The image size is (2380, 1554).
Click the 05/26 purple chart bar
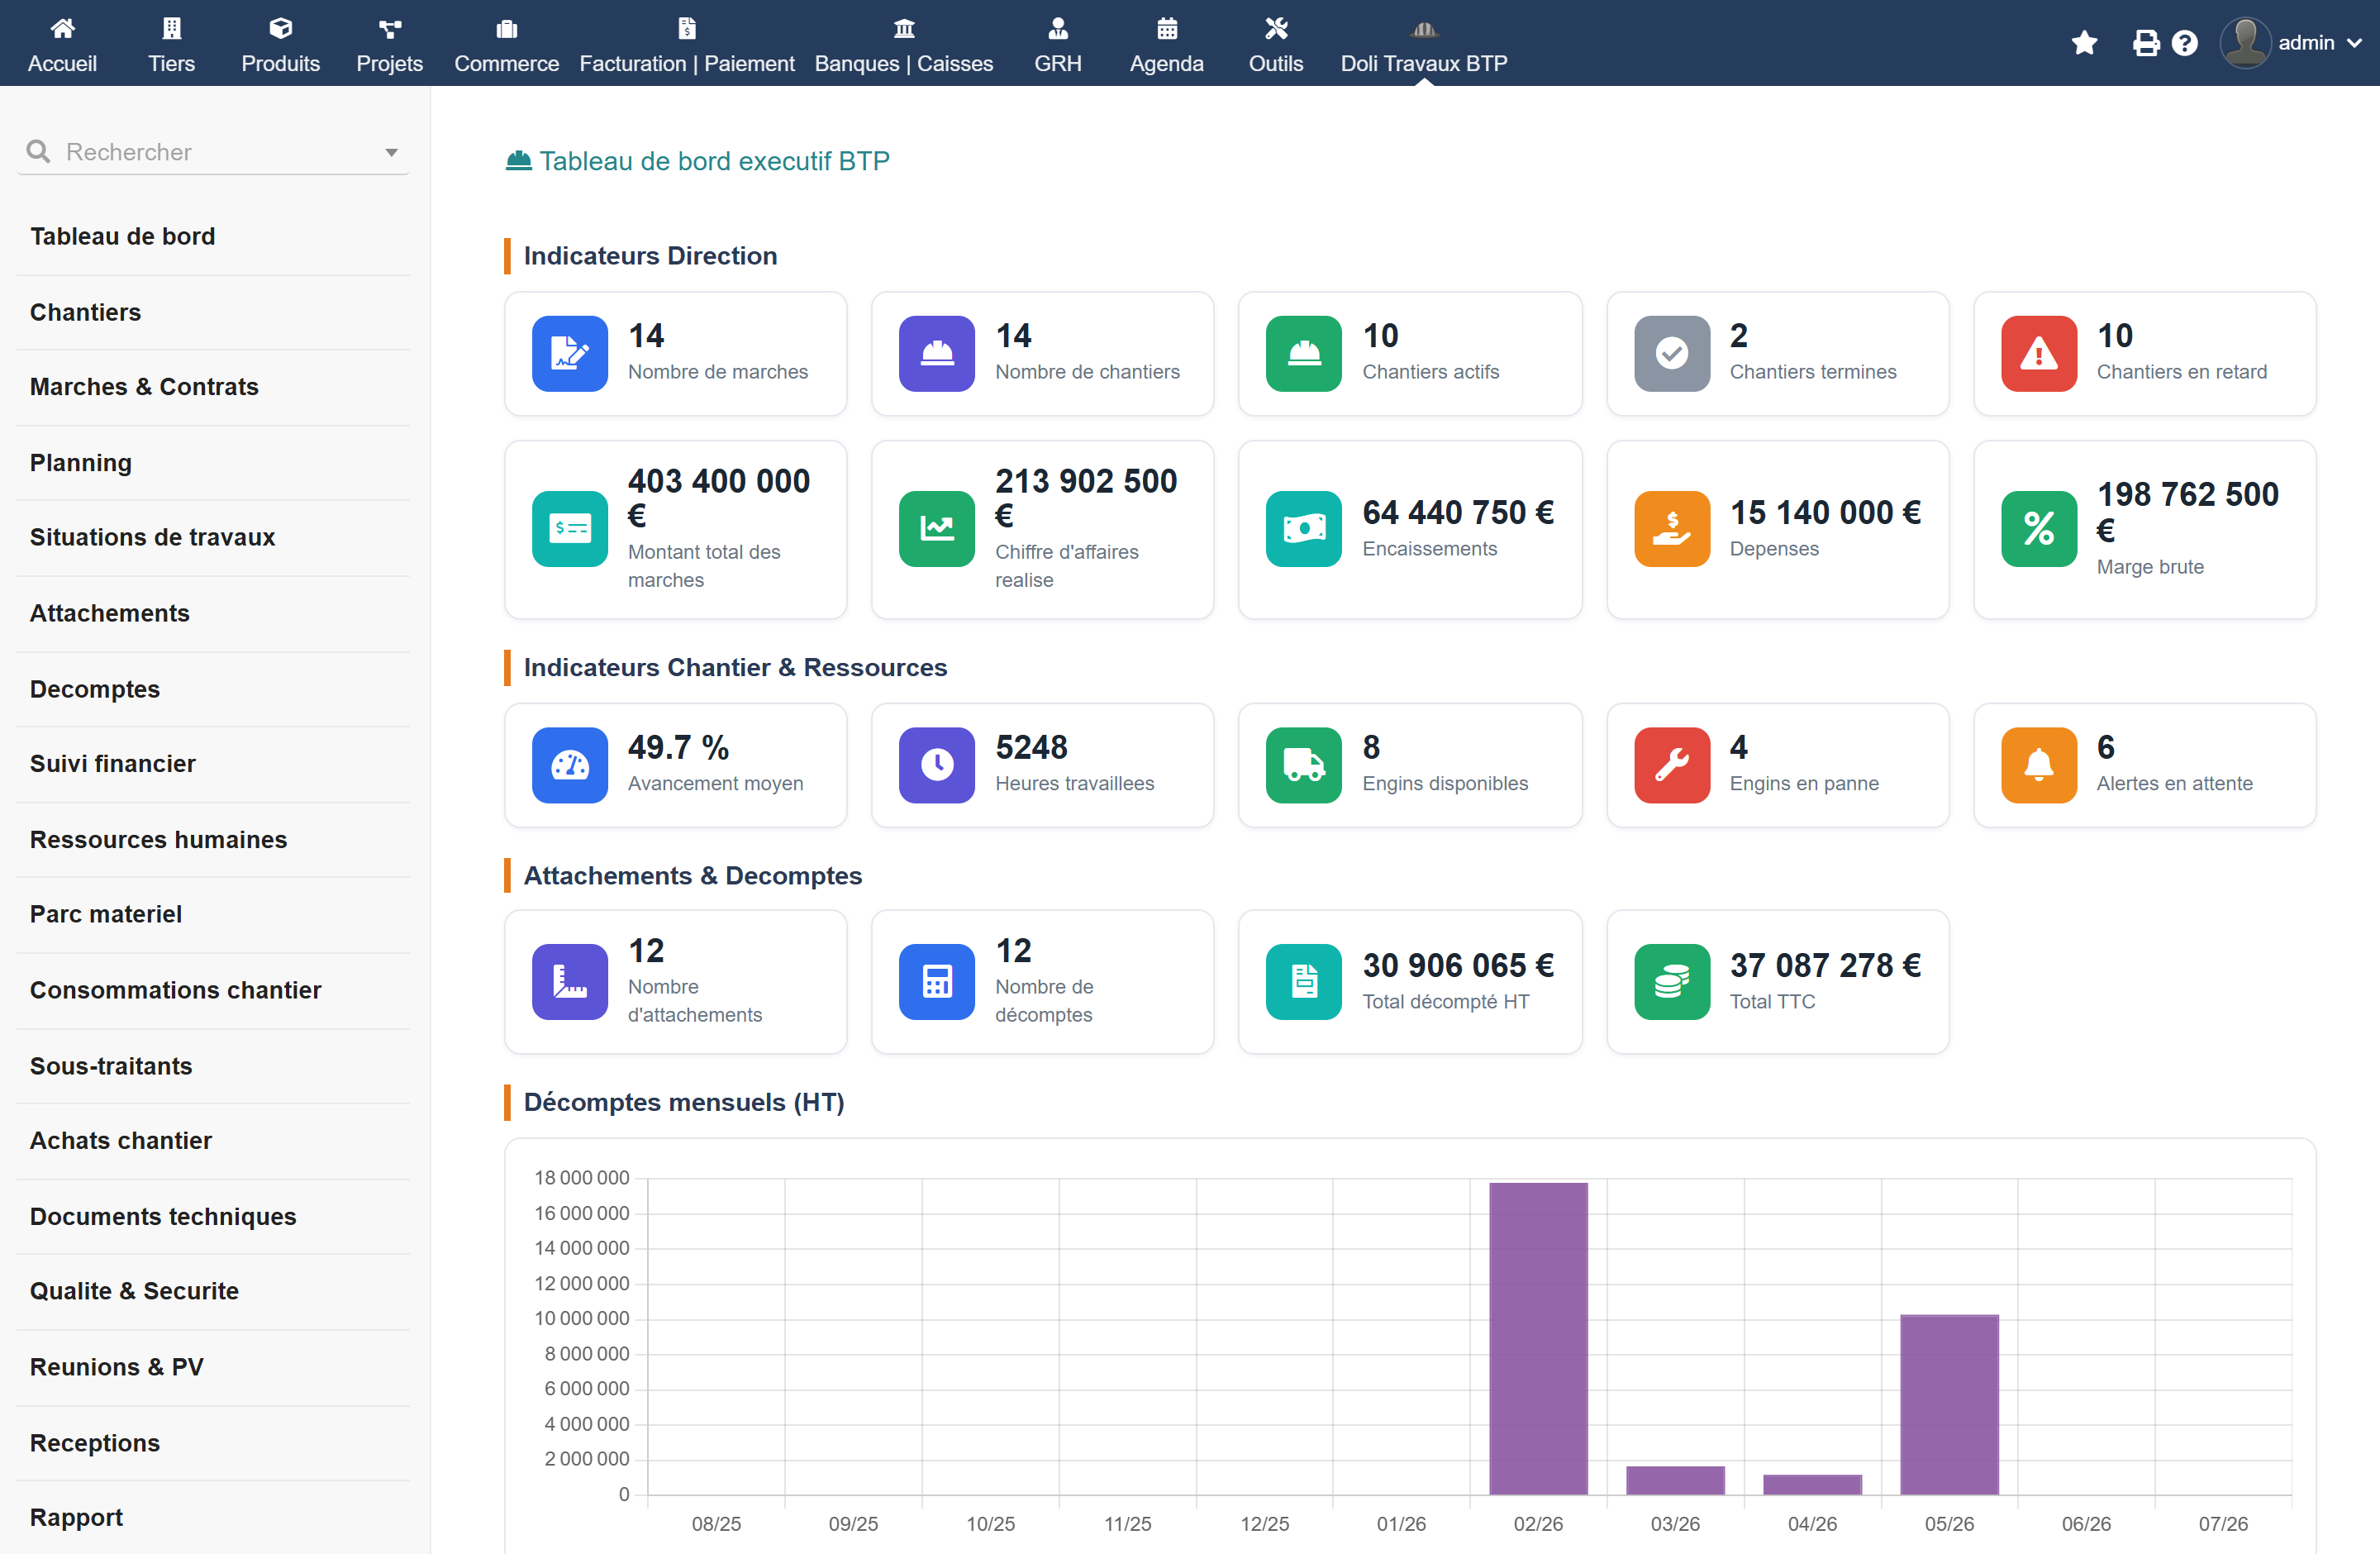(x=1949, y=1404)
